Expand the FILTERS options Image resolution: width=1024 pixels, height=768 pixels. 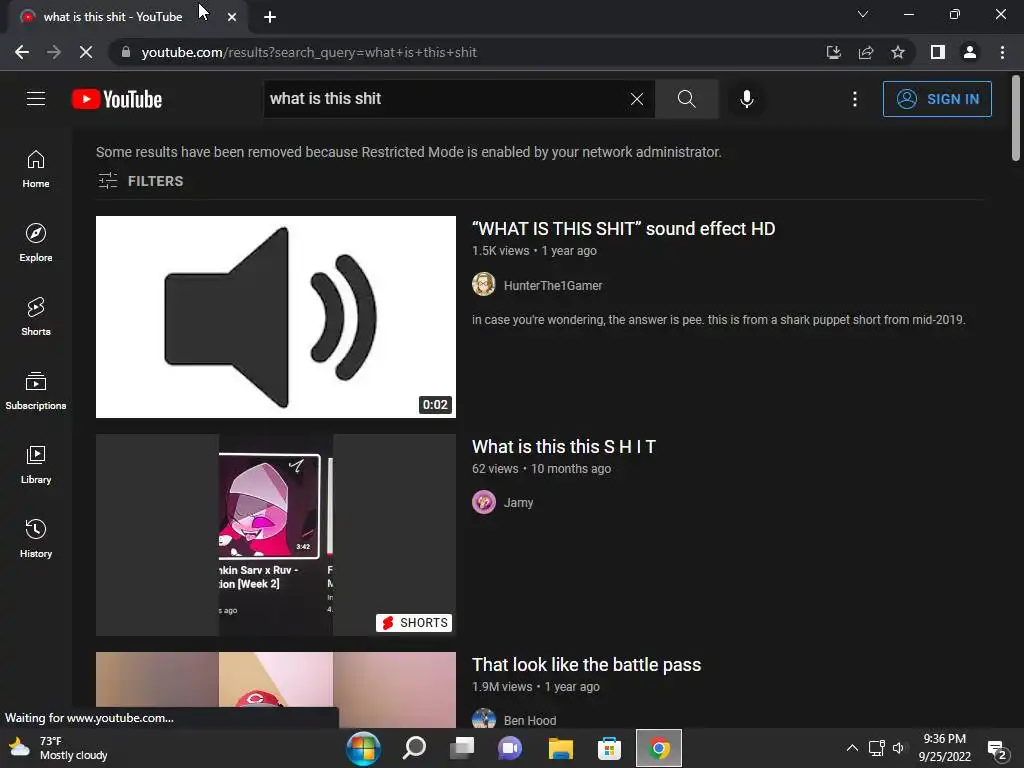140,181
